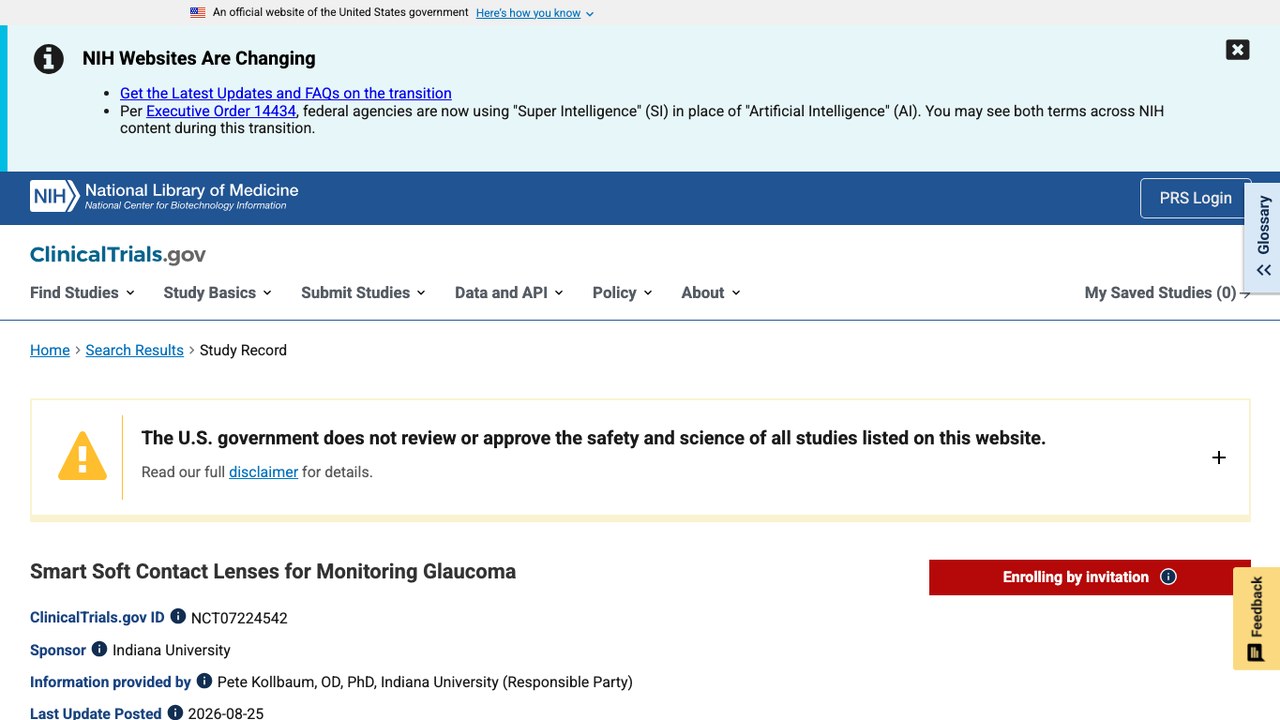Open the Find Studies menu

pos(82,292)
